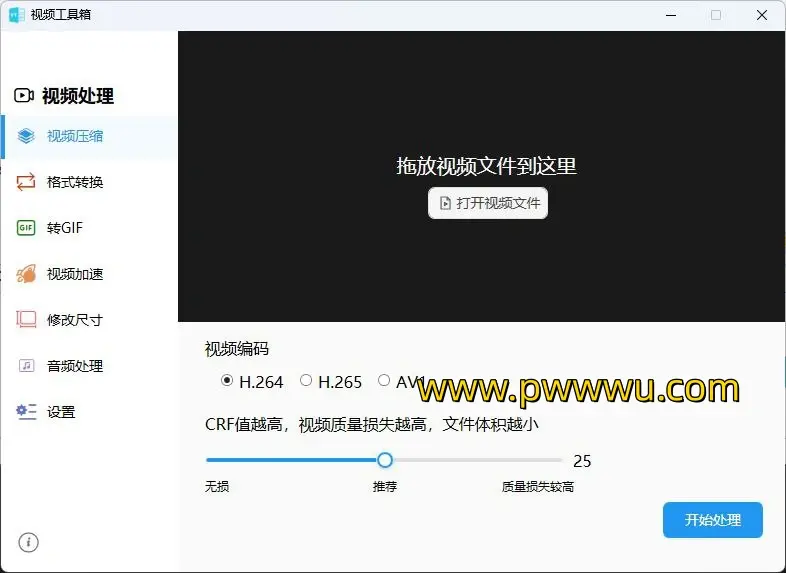Click the blue 开始处理 button
786x573 pixels.
(x=712, y=520)
